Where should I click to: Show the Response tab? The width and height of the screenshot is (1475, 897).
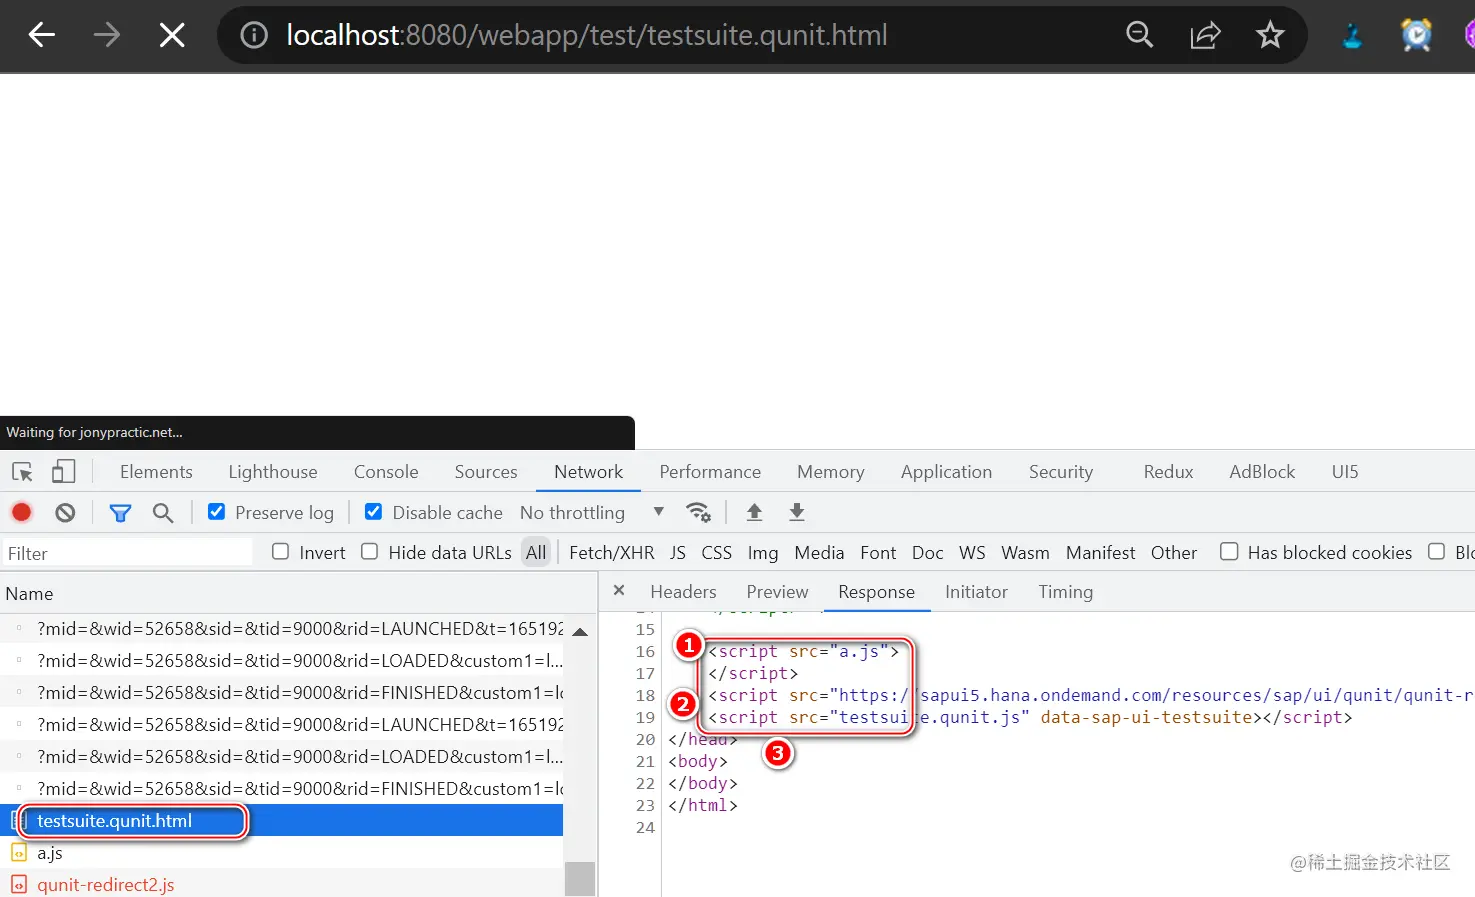[x=876, y=592]
